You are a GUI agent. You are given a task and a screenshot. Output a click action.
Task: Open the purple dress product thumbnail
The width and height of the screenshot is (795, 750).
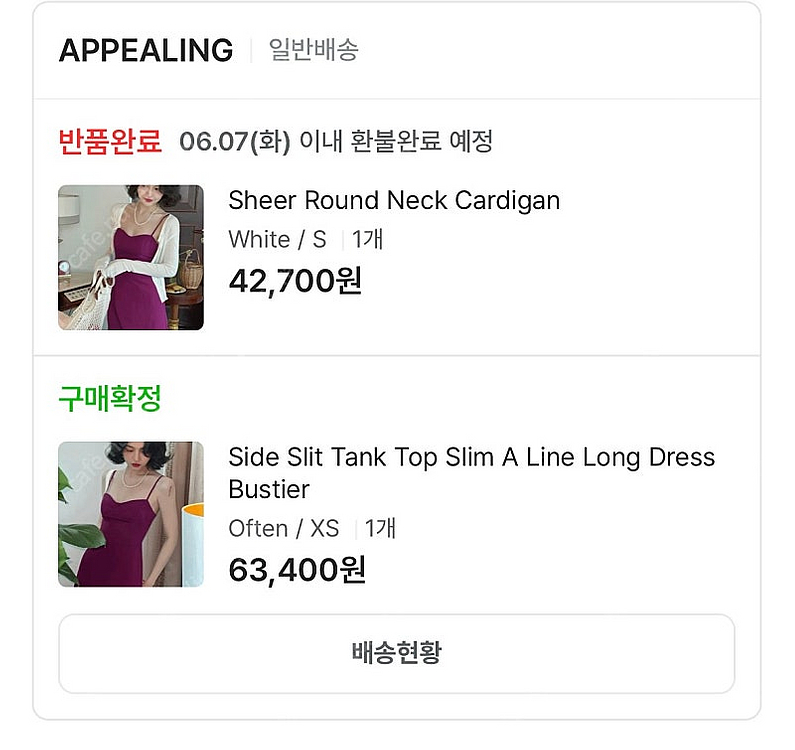(x=131, y=514)
